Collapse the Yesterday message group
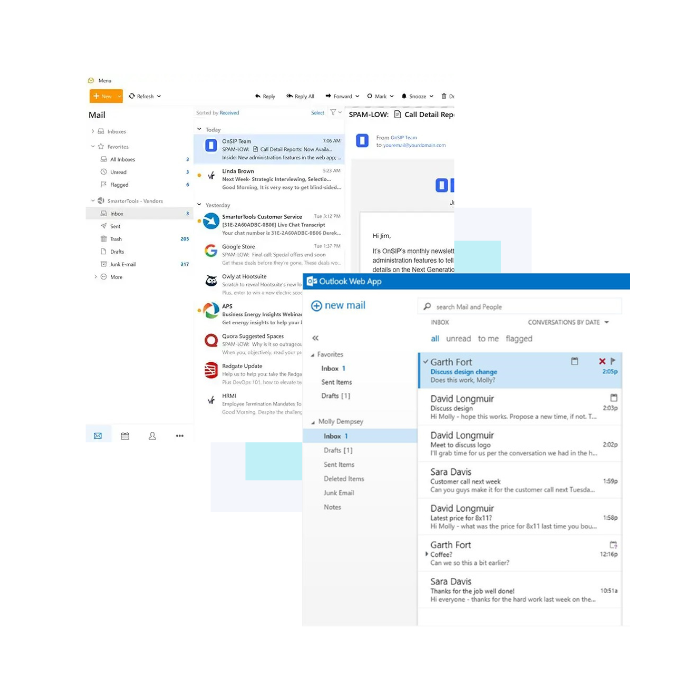Viewport: 700px width, 700px height. coord(199,205)
